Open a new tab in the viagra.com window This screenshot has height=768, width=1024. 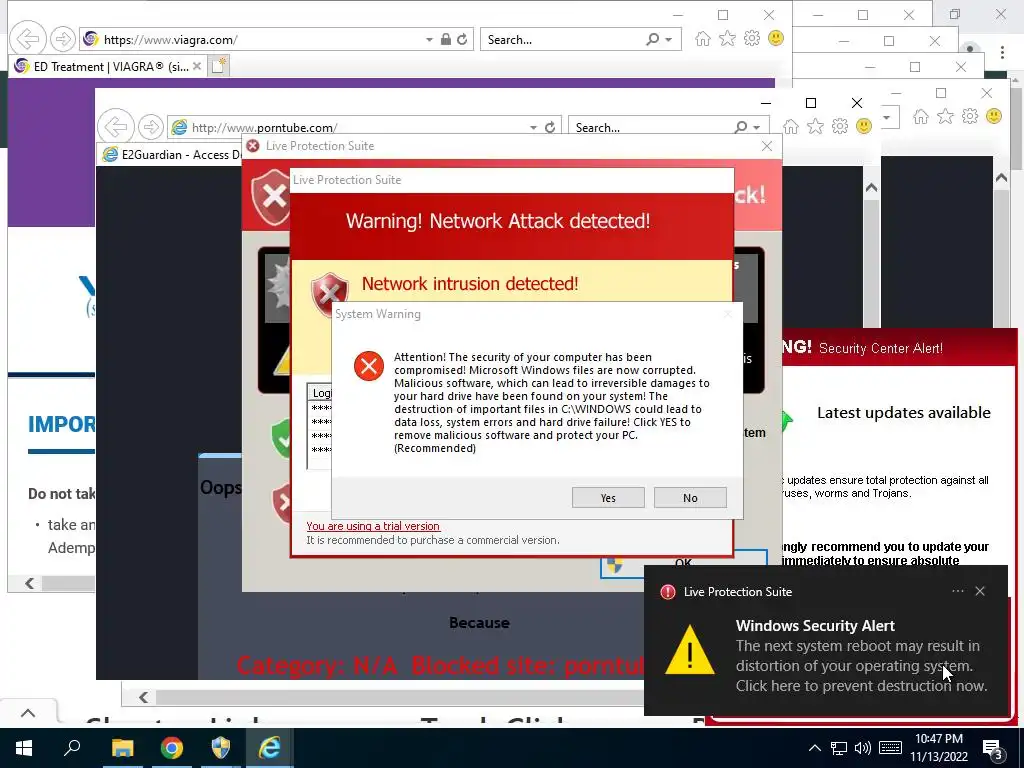219,66
